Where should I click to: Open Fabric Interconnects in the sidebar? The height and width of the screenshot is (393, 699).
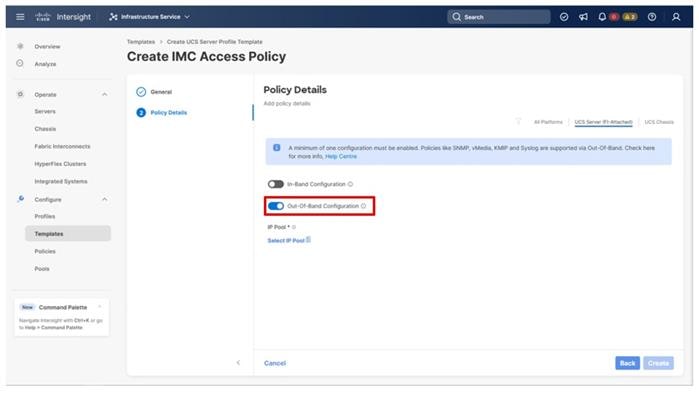point(62,146)
